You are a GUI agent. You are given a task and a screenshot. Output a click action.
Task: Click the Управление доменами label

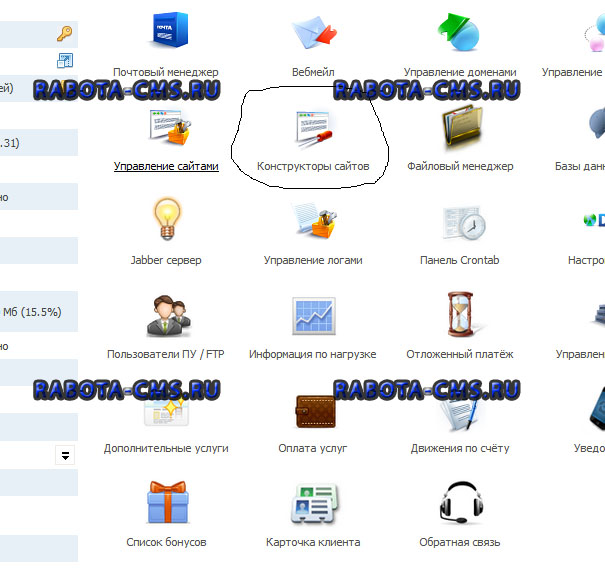460,72
